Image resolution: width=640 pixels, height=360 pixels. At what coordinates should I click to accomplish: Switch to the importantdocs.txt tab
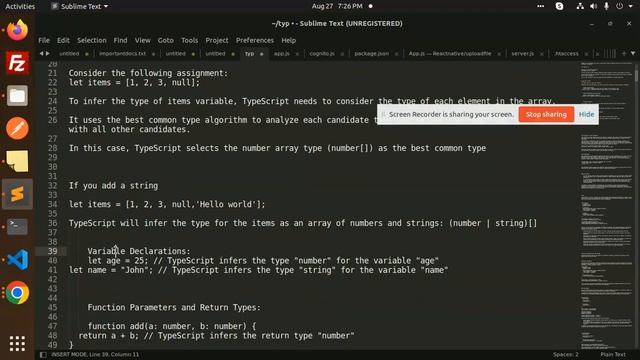pos(122,54)
